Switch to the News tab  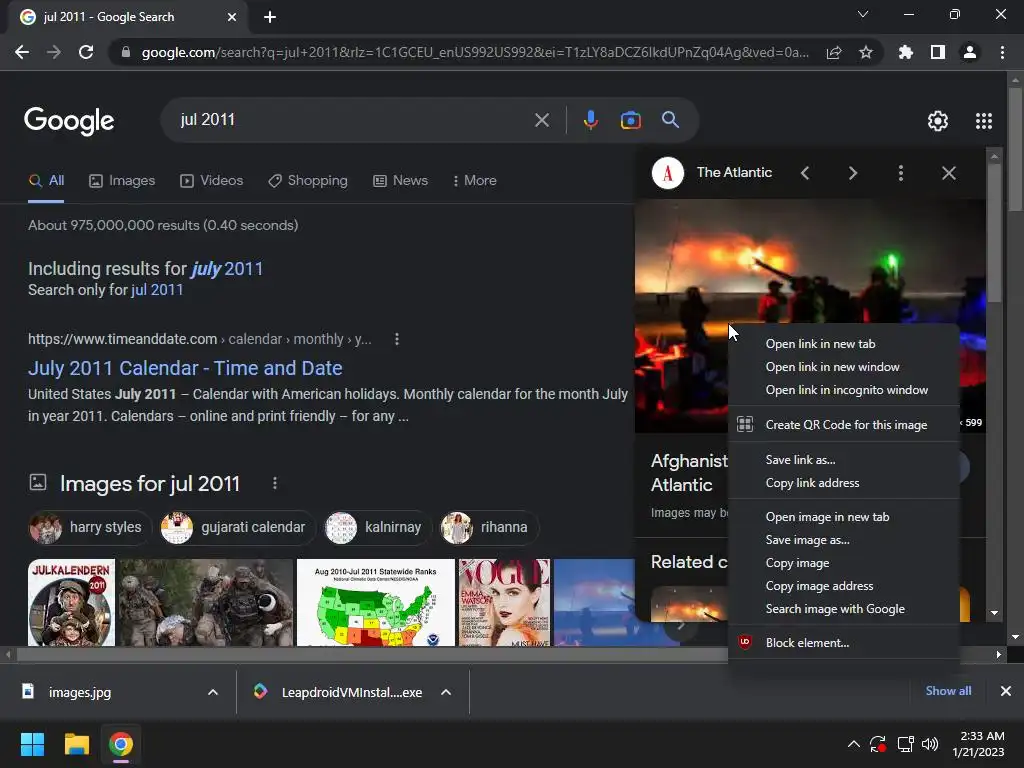(400, 181)
